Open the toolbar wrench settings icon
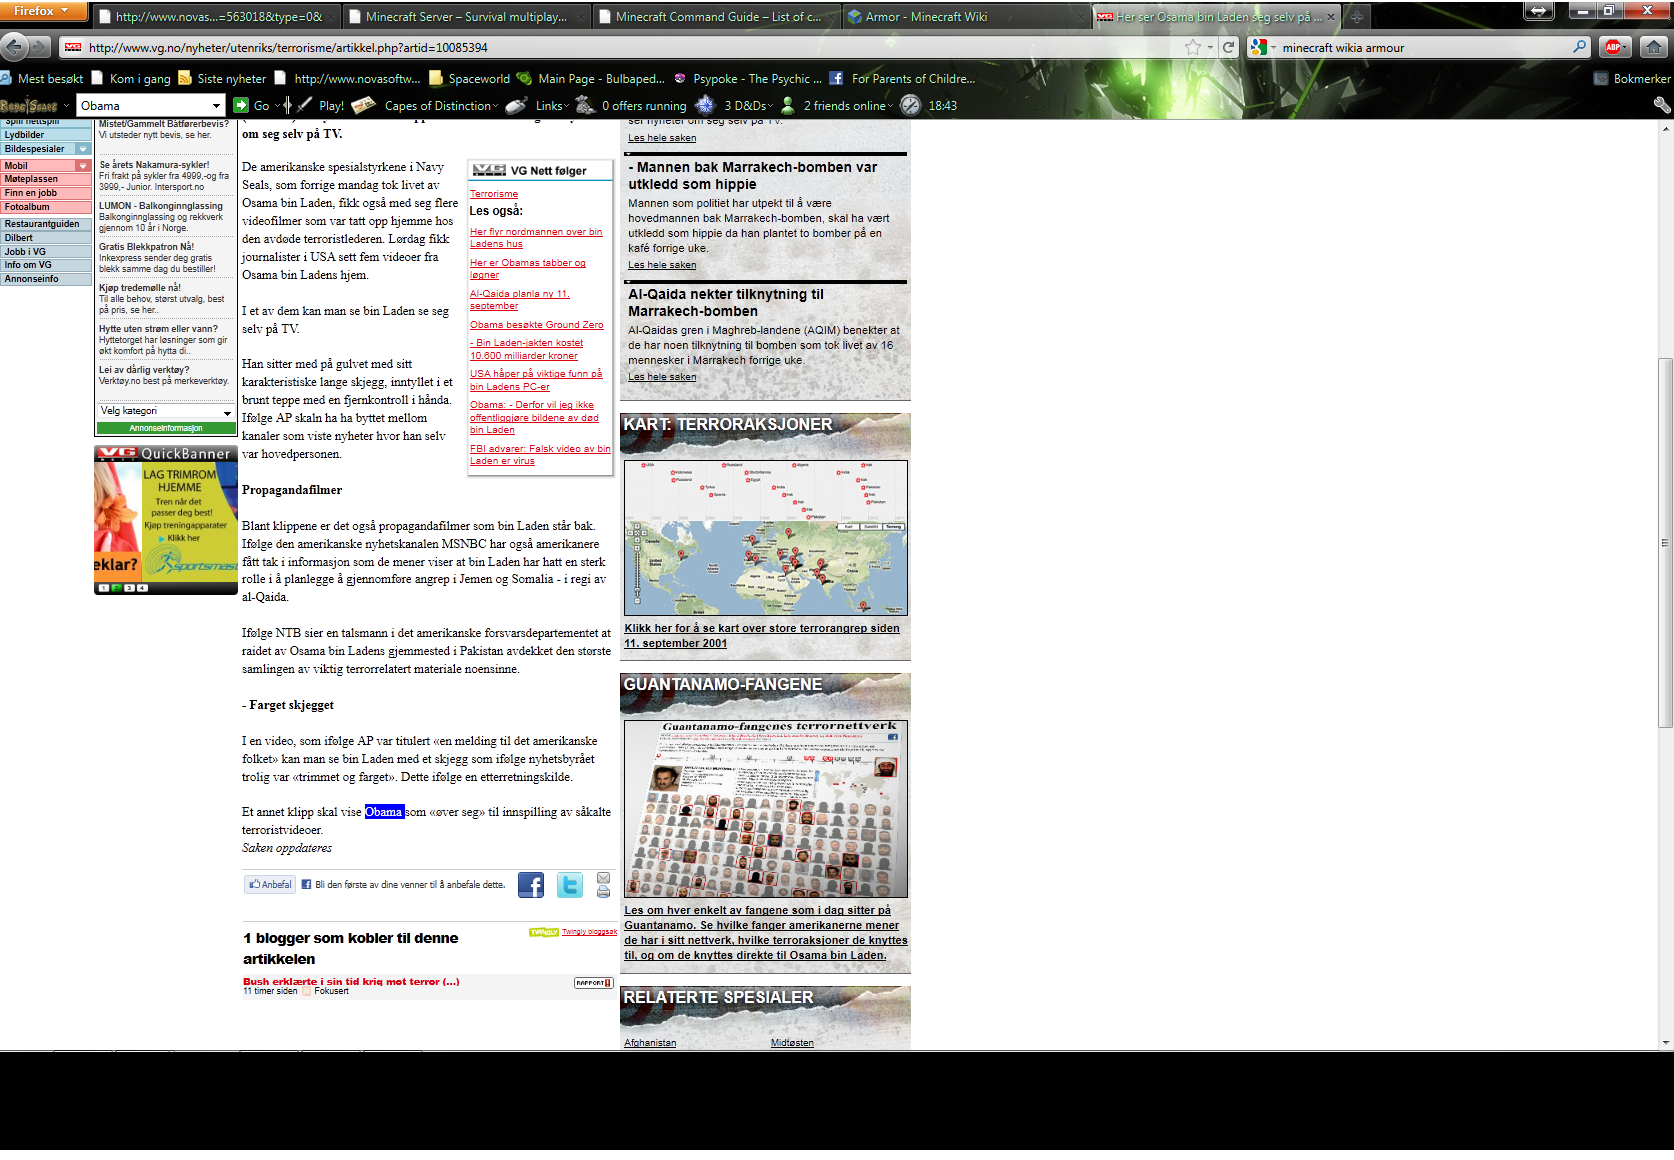The image size is (1674, 1160). point(1662,105)
